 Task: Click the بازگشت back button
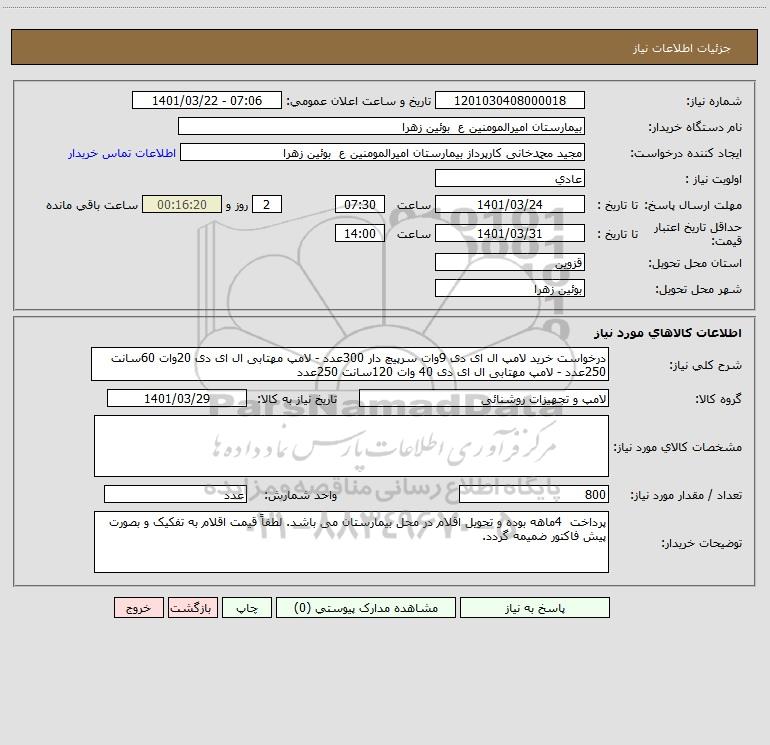tap(192, 608)
